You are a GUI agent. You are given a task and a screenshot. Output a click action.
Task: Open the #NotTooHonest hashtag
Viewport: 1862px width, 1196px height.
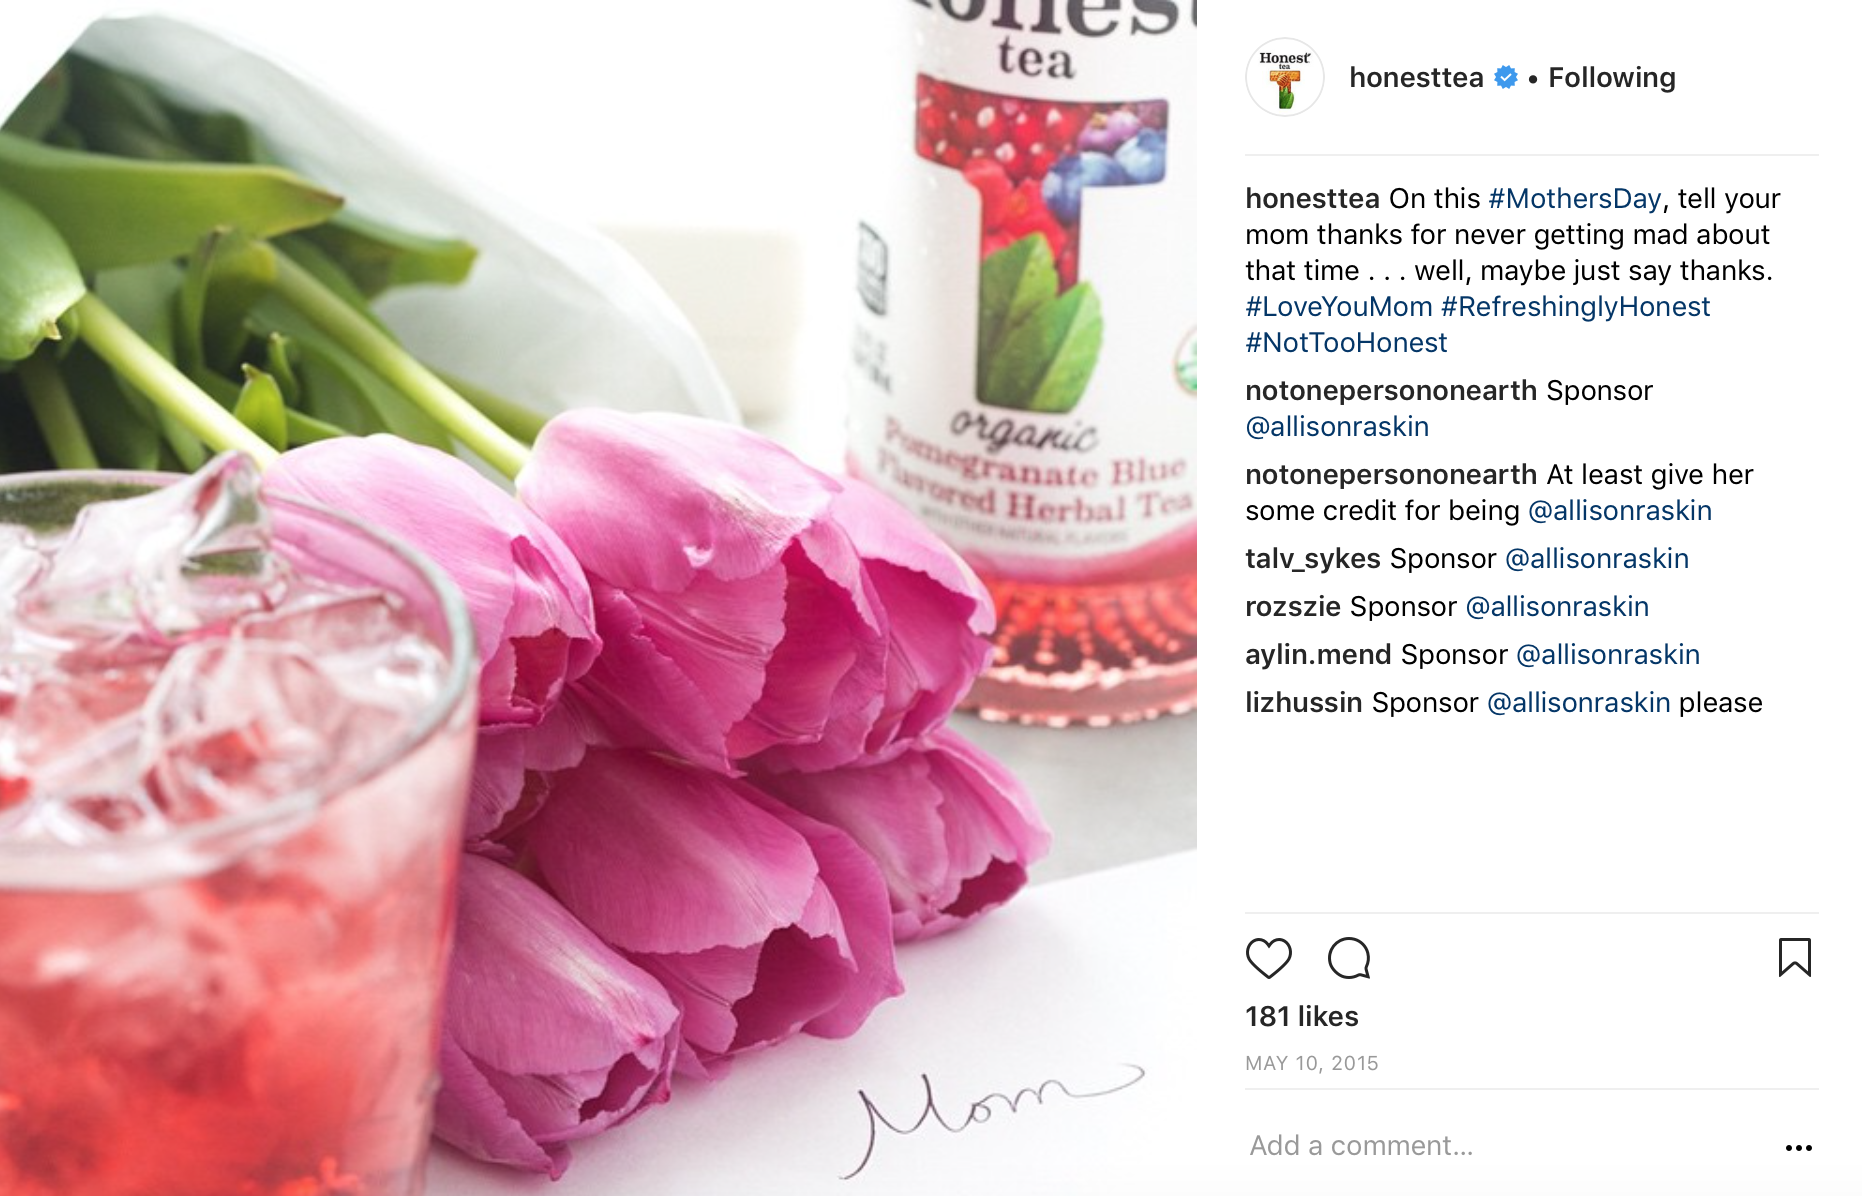(1346, 342)
